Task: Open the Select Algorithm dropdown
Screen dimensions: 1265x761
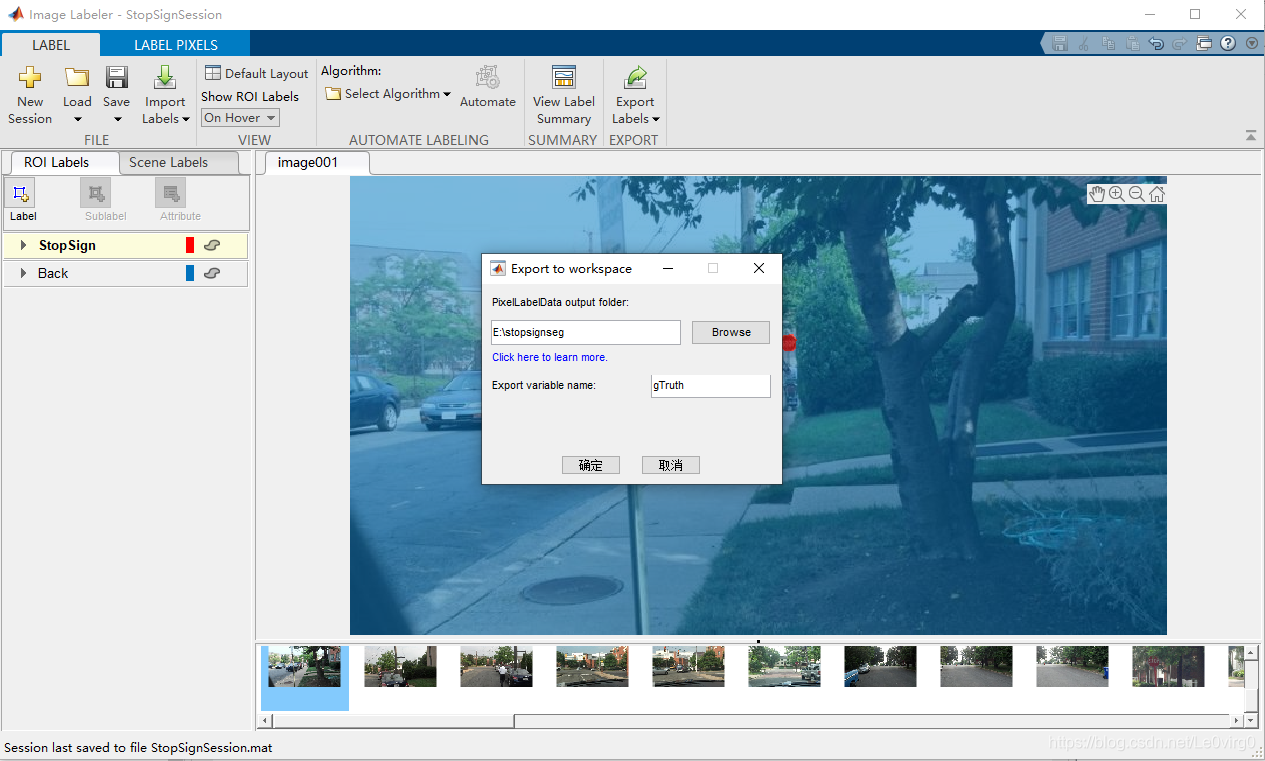Action: [x=388, y=94]
